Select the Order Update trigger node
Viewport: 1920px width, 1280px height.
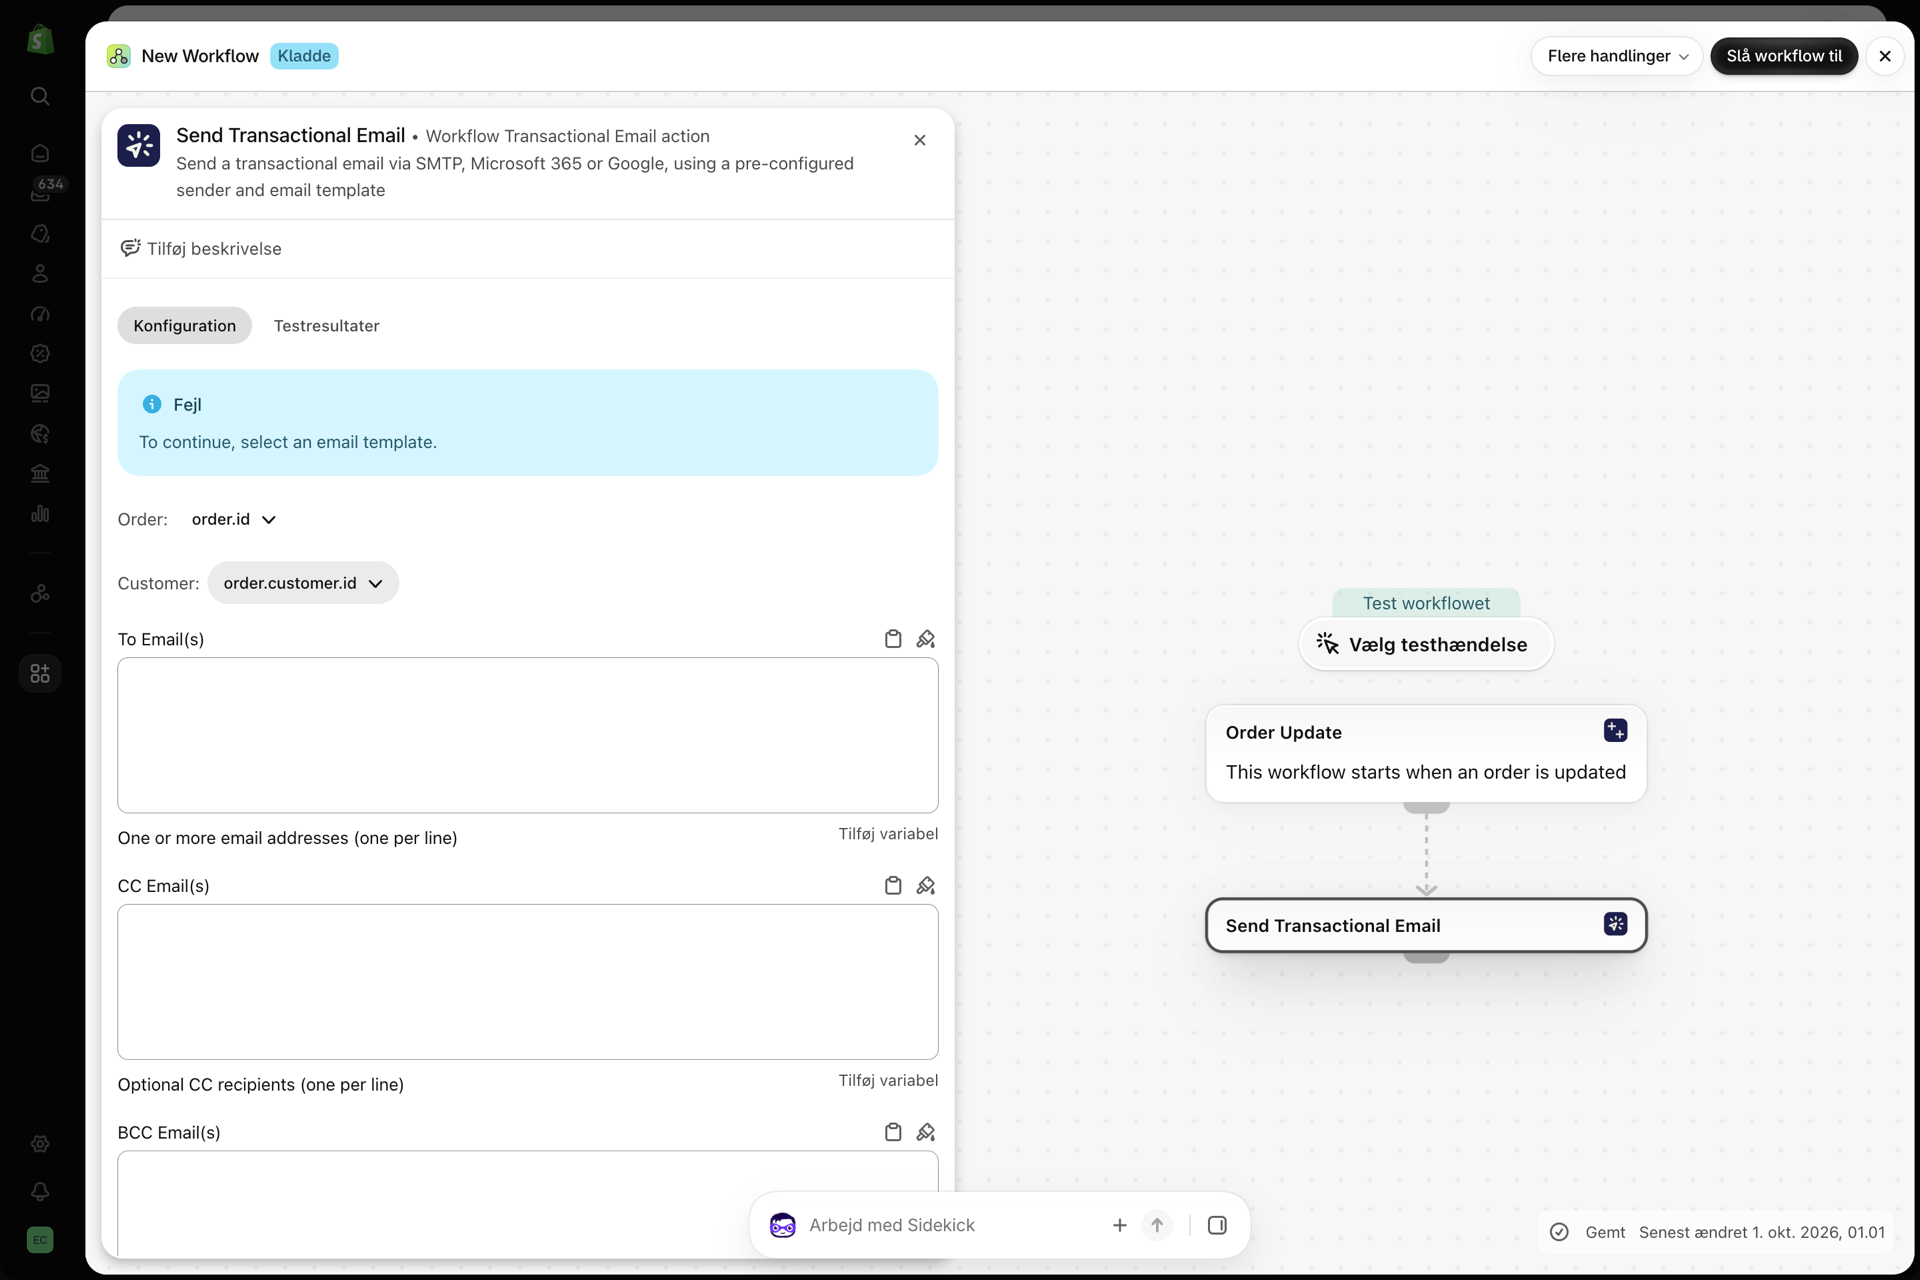click(x=1426, y=753)
